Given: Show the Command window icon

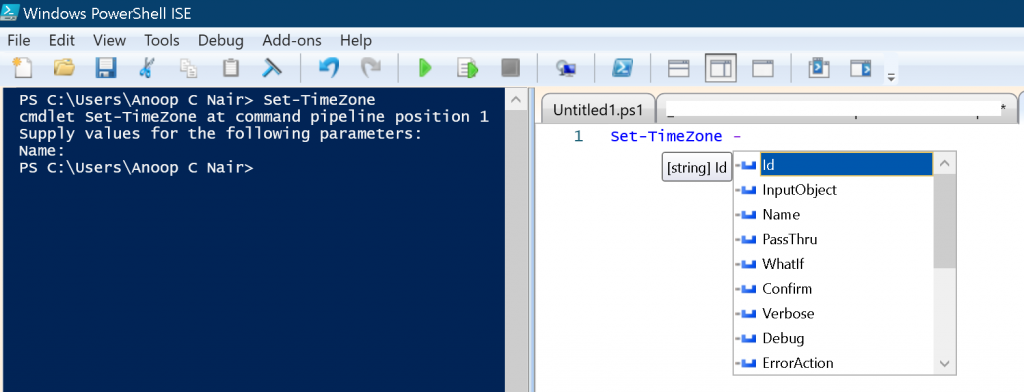Looking at the screenshot, I should coord(818,67).
